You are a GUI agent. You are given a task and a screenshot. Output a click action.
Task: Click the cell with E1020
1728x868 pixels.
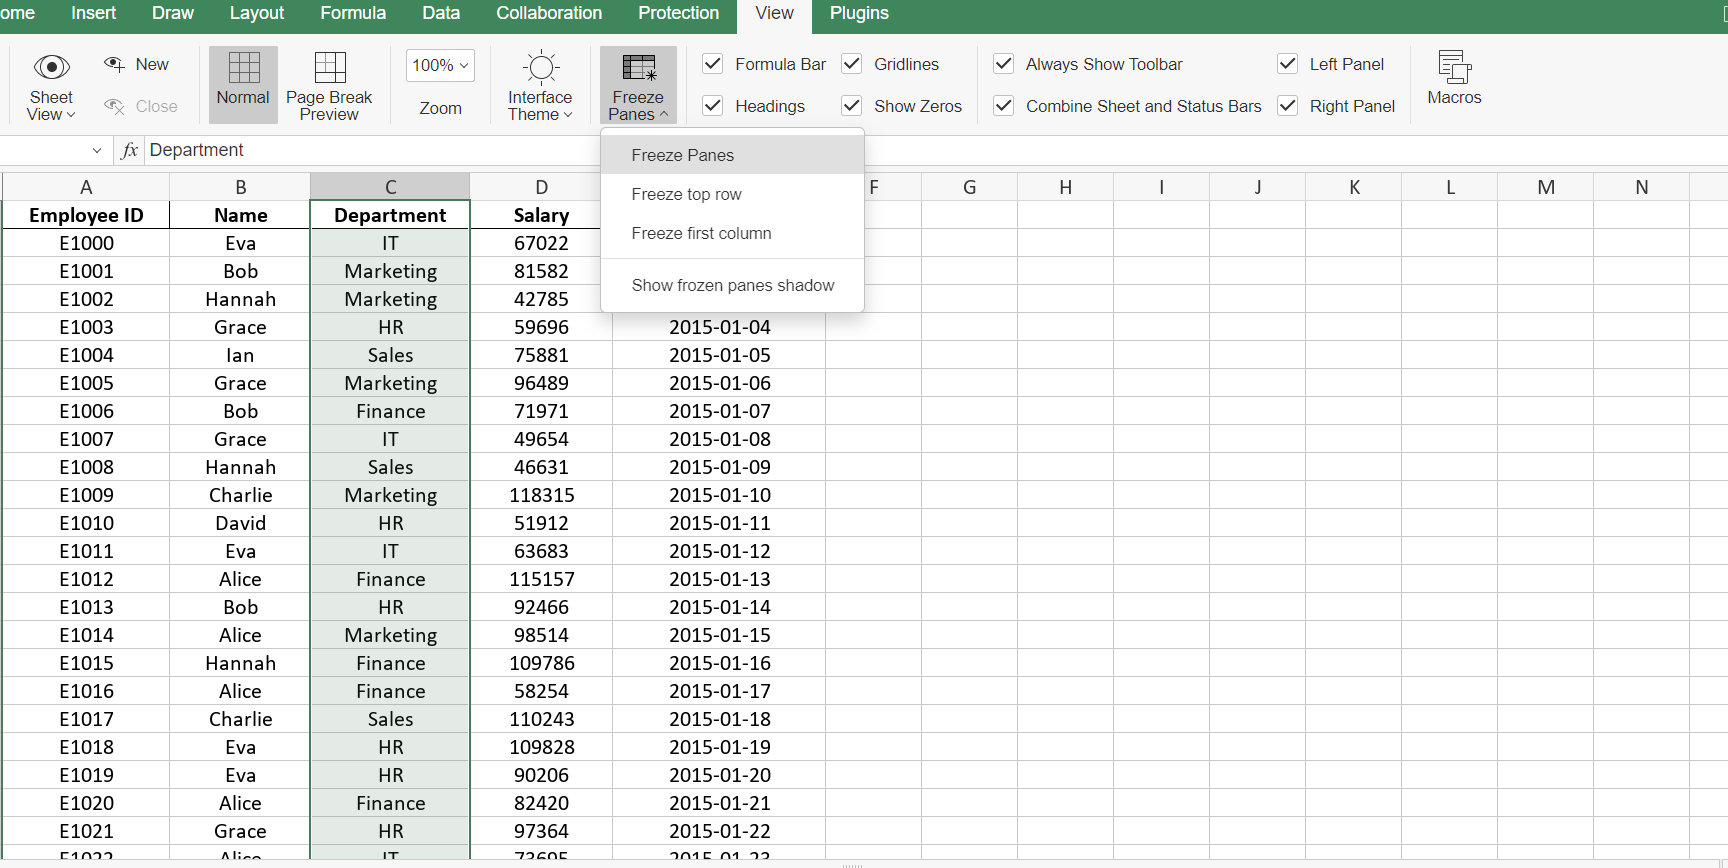click(x=86, y=803)
